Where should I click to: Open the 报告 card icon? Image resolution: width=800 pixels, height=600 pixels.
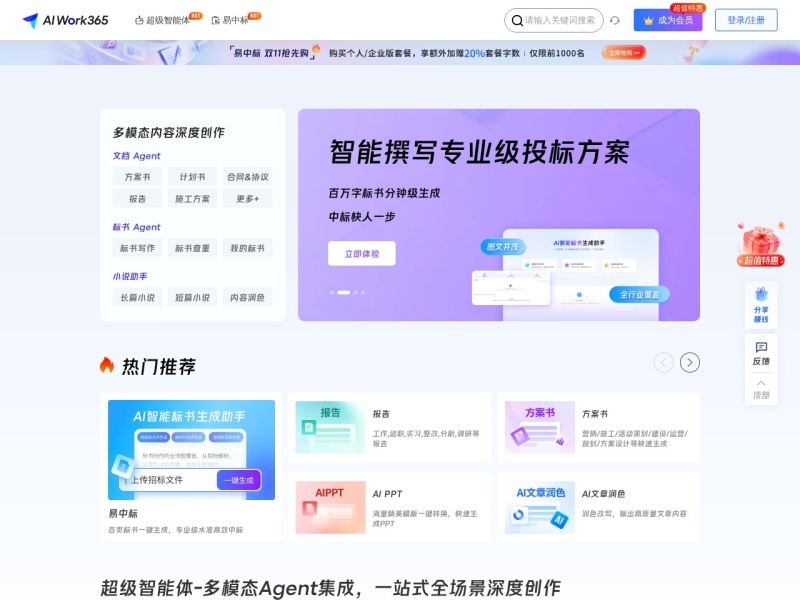(330, 427)
